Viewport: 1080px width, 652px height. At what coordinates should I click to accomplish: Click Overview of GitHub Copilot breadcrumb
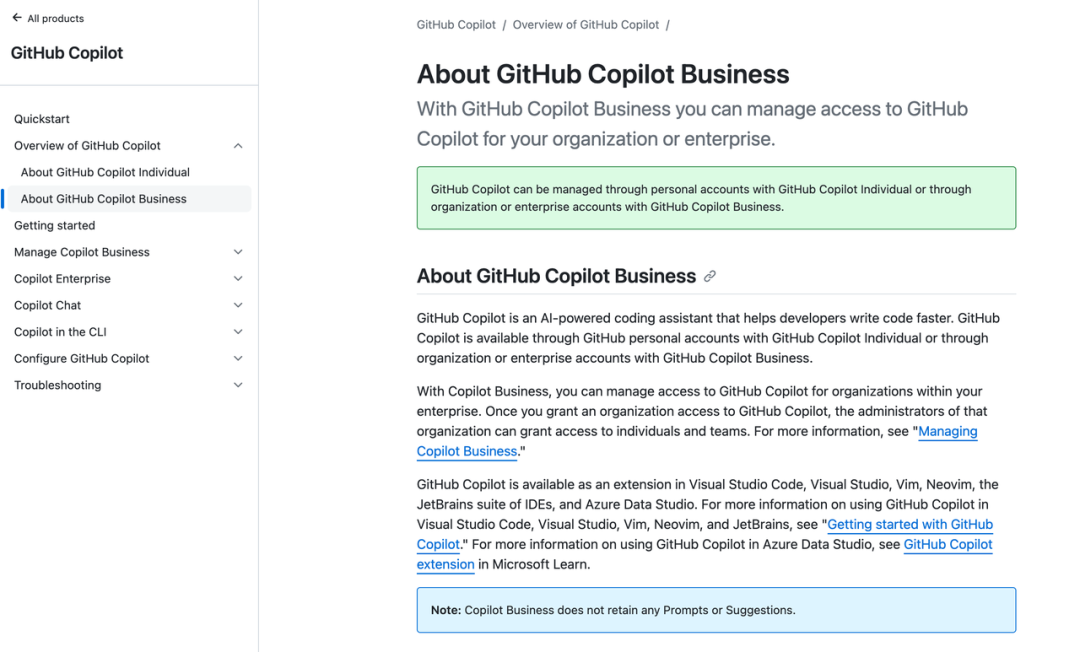point(586,25)
